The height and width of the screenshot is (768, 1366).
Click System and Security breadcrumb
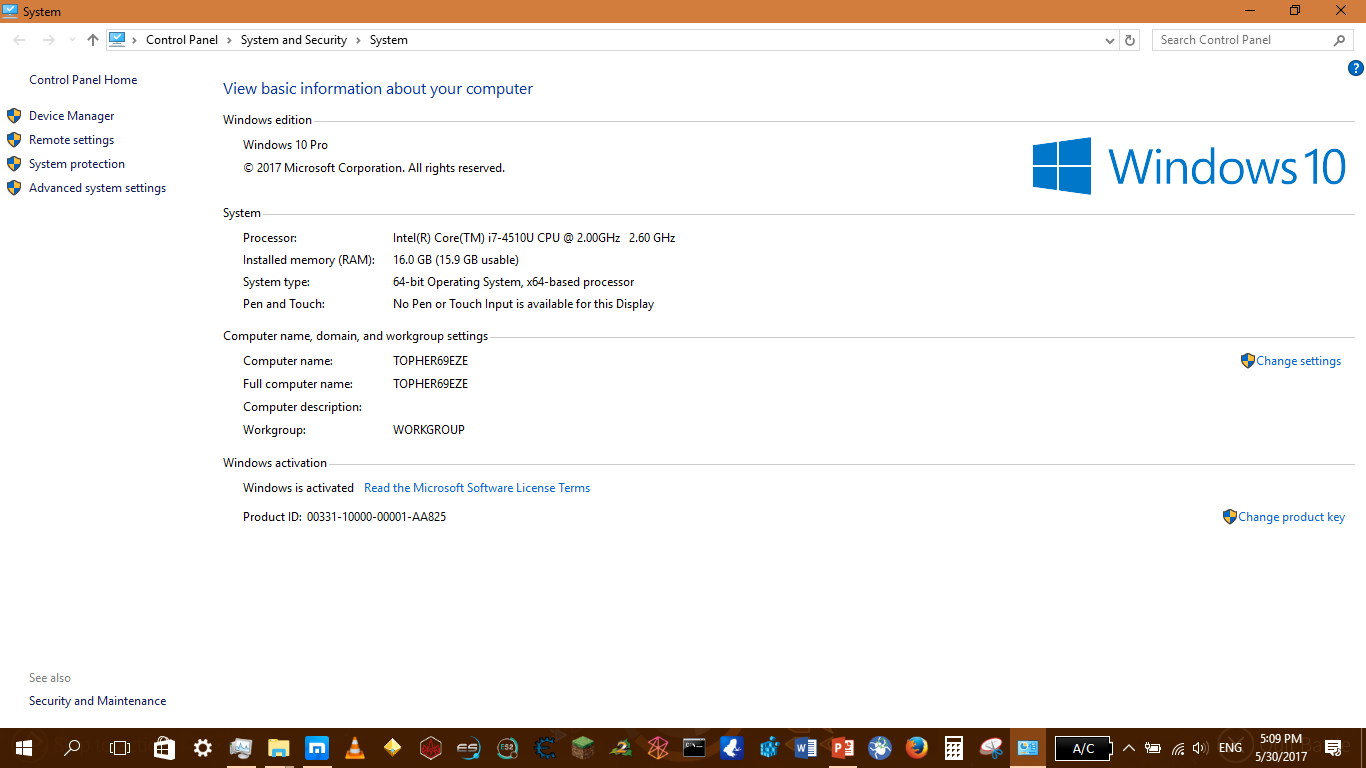pyautogui.click(x=293, y=40)
